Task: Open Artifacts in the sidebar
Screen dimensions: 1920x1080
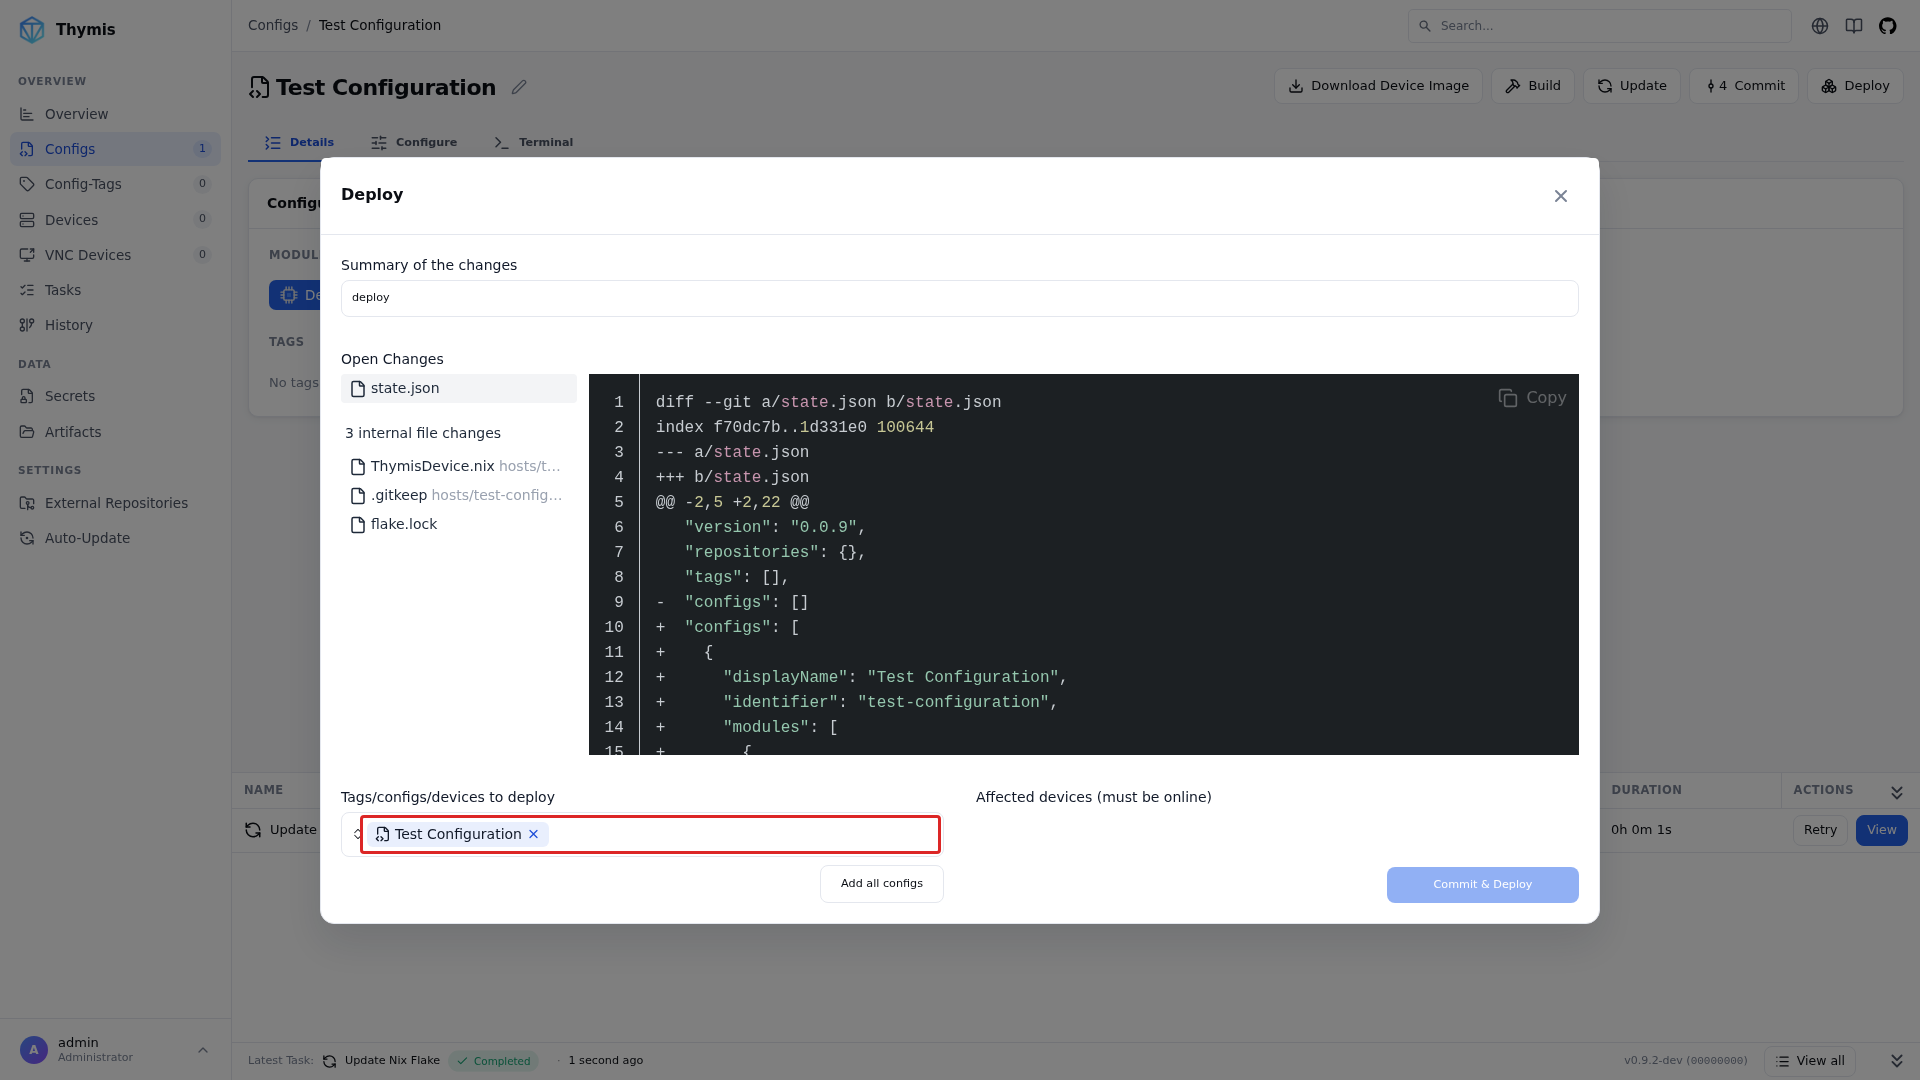Action: click(115, 432)
